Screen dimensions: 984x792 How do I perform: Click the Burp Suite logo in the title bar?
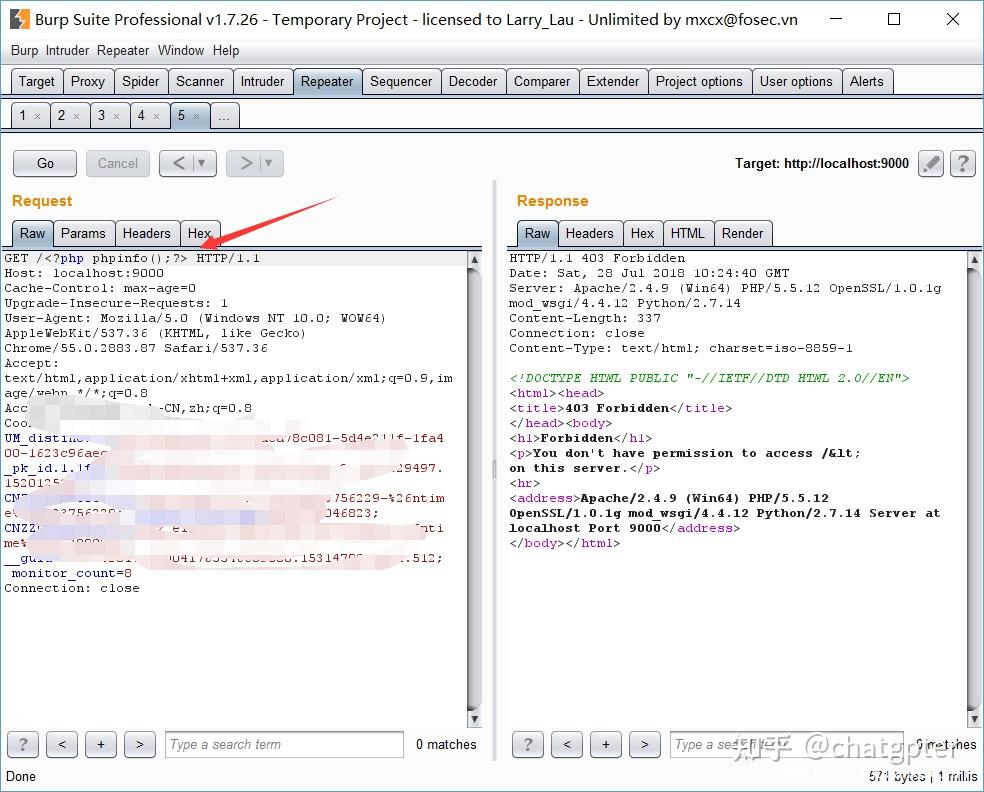19,19
